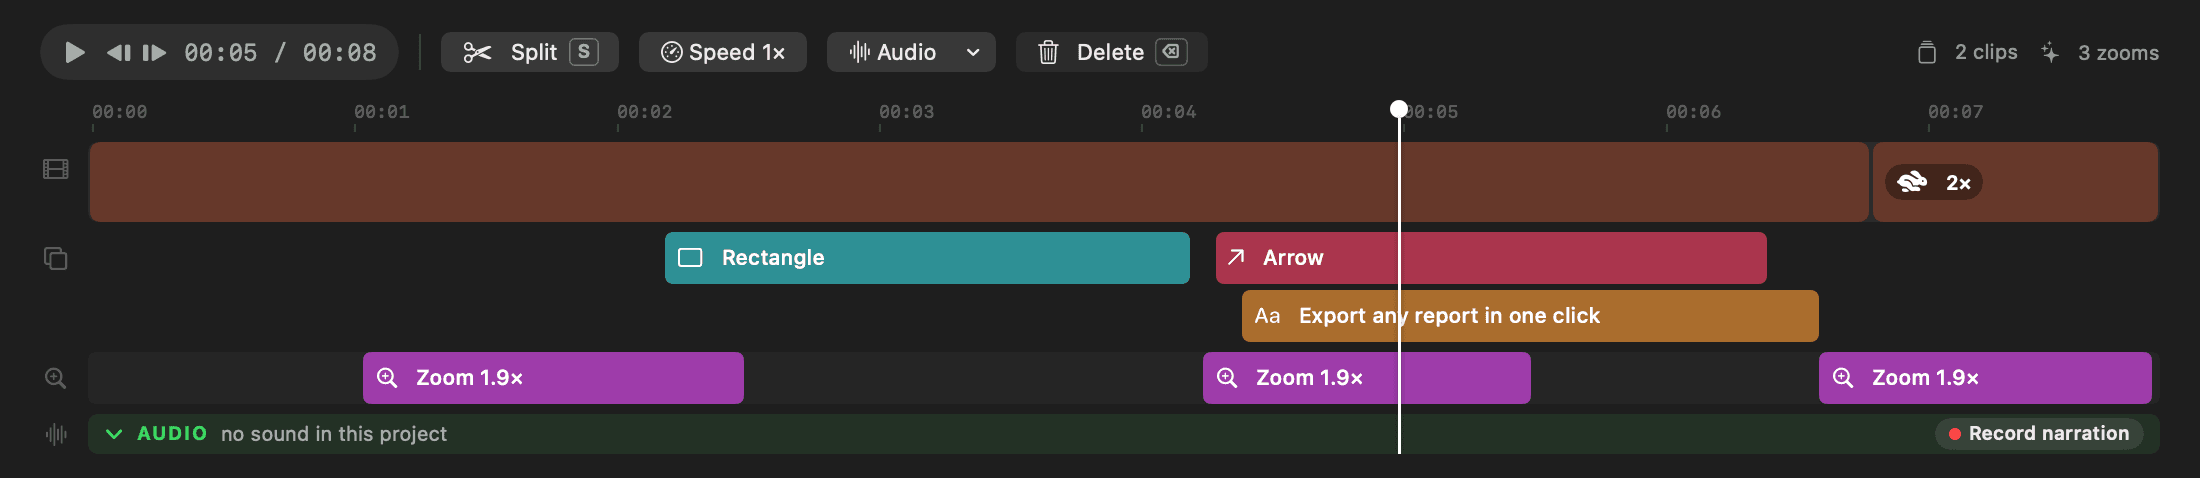Click the magnifier icon on last Zoom segment
This screenshot has width=2200, height=478.
1843,378
